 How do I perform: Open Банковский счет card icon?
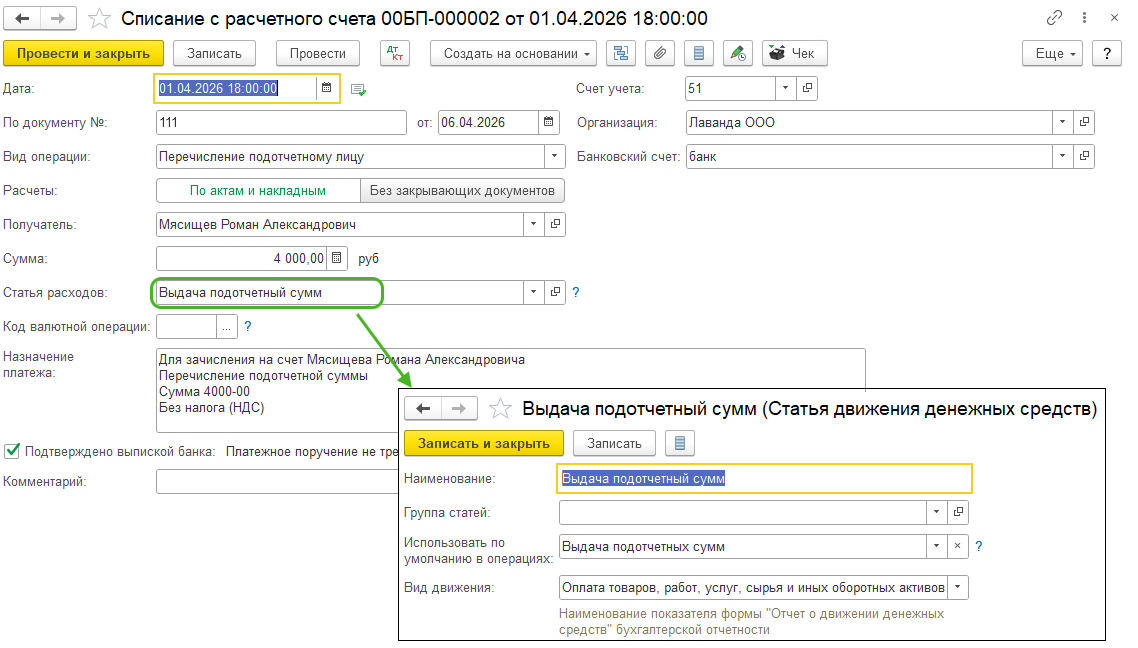pos(1084,156)
